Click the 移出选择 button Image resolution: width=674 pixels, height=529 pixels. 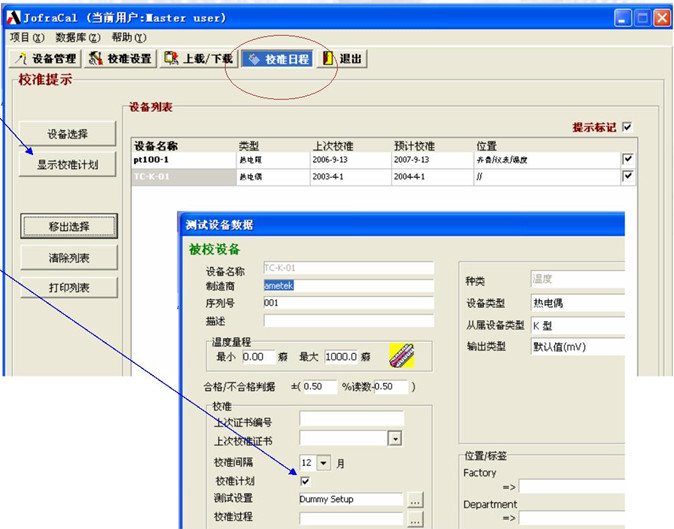[69, 226]
